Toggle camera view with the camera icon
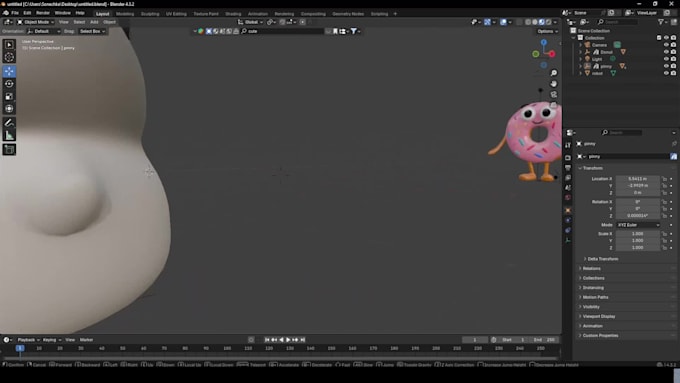The height and width of the screenshot is (383, 680). [x=554, y=95]
